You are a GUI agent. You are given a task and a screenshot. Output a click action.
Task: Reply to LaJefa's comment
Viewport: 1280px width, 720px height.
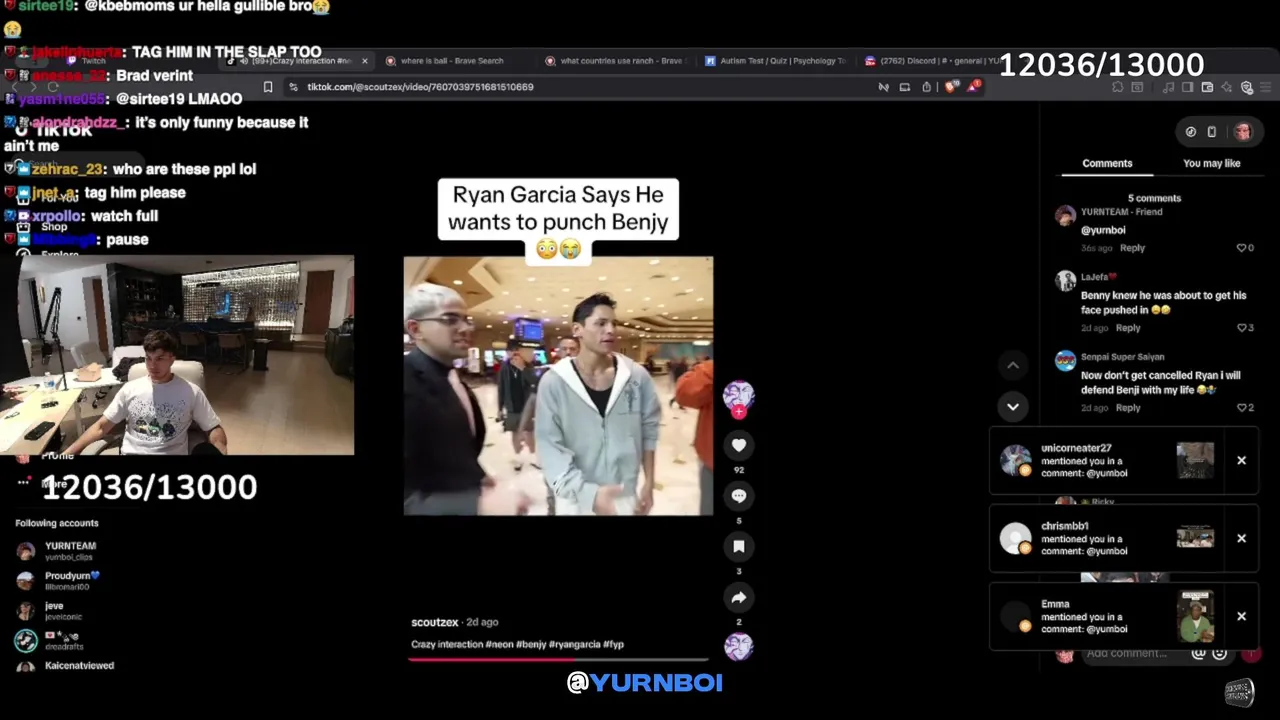coord(1128,328)
